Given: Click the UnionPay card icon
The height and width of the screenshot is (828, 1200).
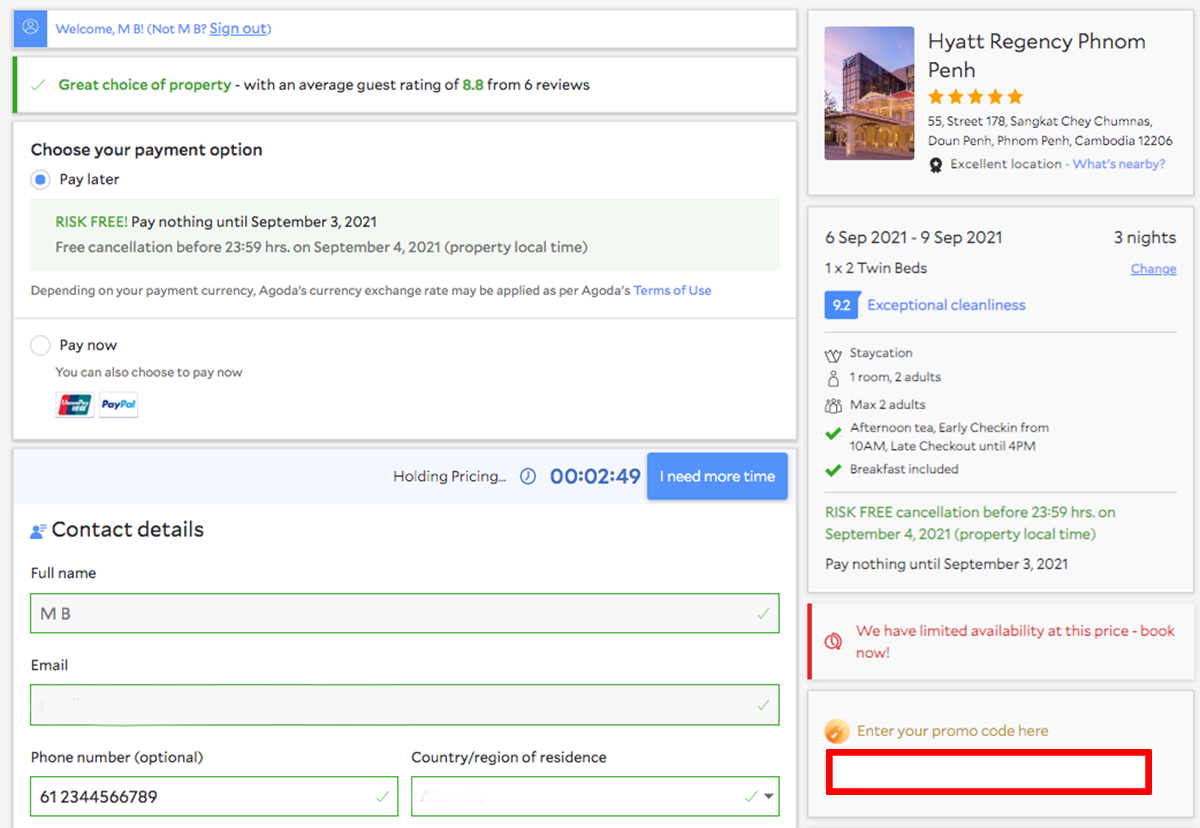Looking at the screenshot, I should (75, 405).
